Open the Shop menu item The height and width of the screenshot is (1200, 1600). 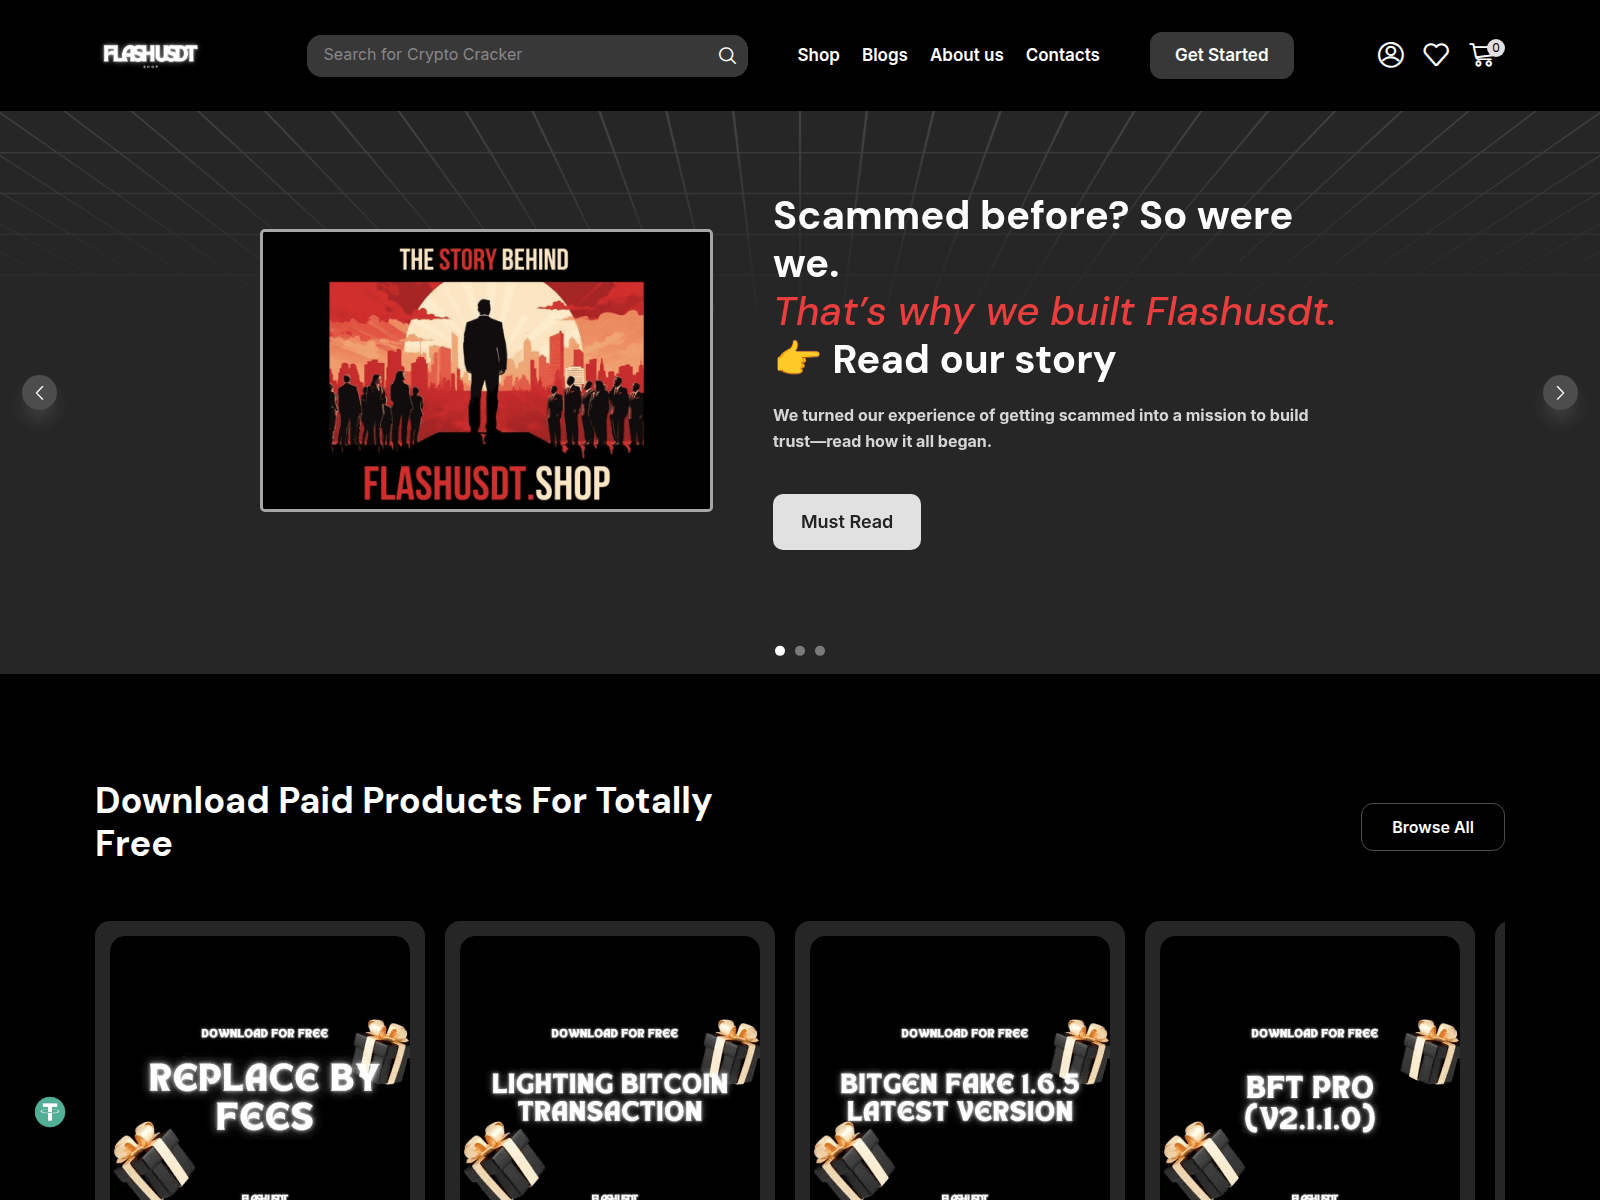click(x=818, y=55)
